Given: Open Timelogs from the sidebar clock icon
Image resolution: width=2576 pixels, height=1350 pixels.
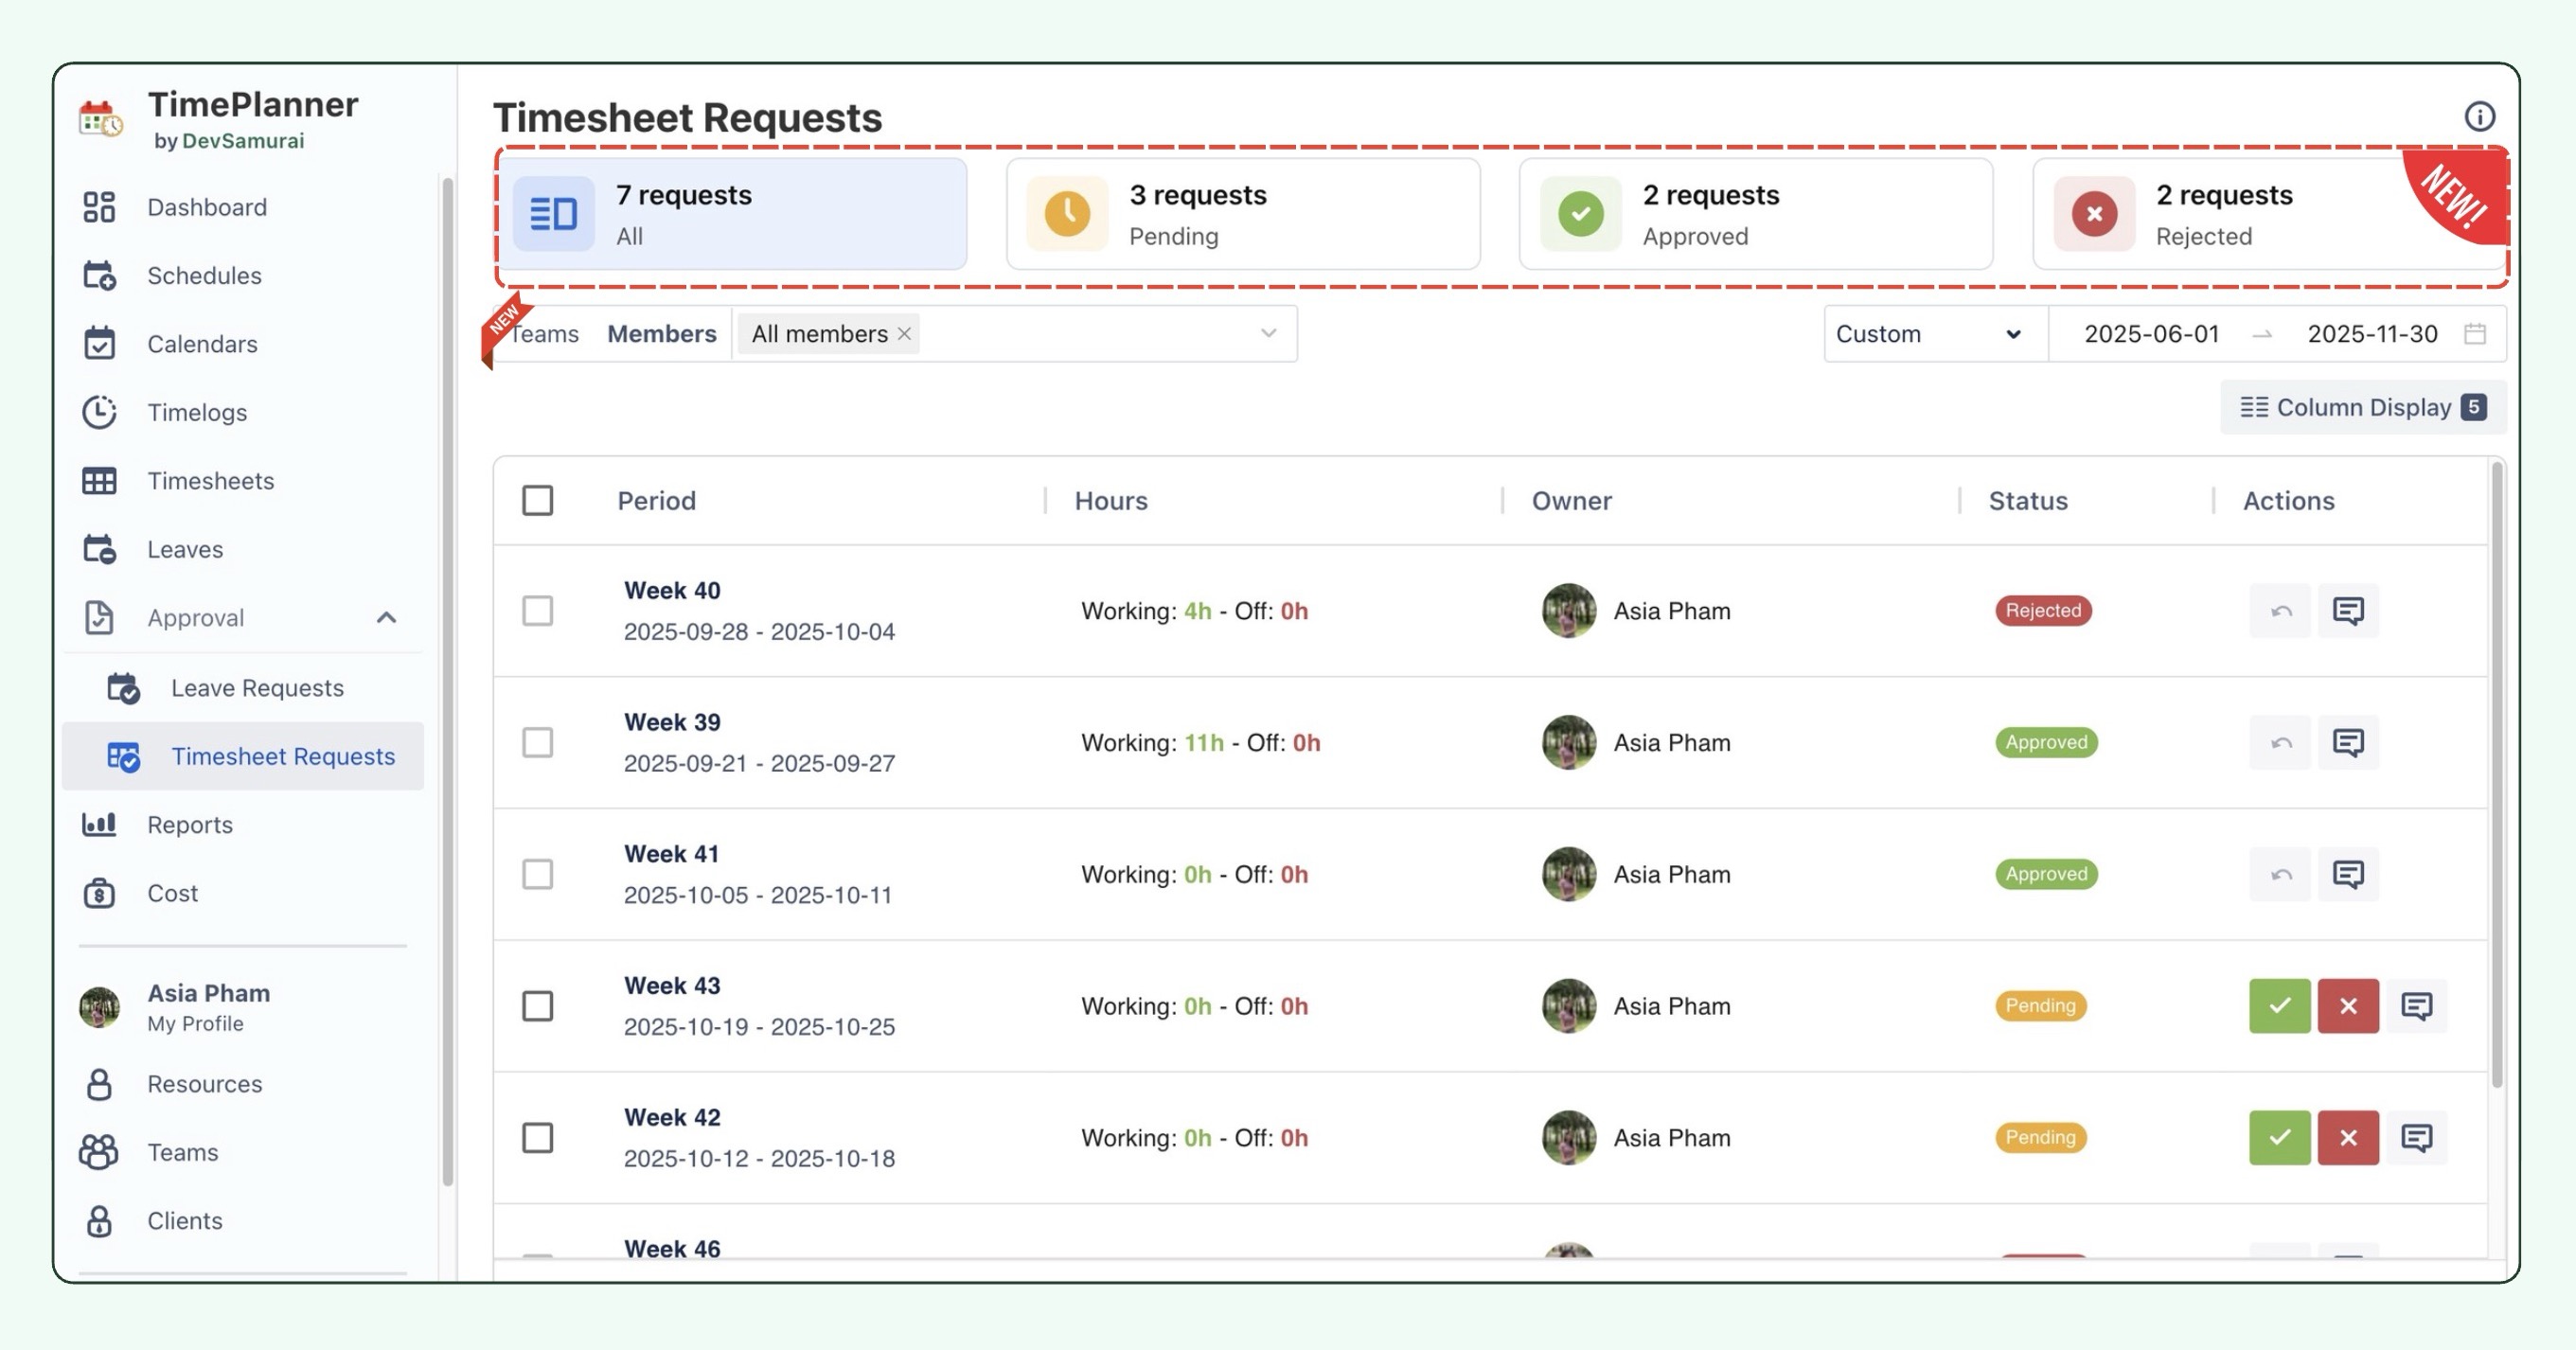Looking at the screenshot, I should 99,412.
